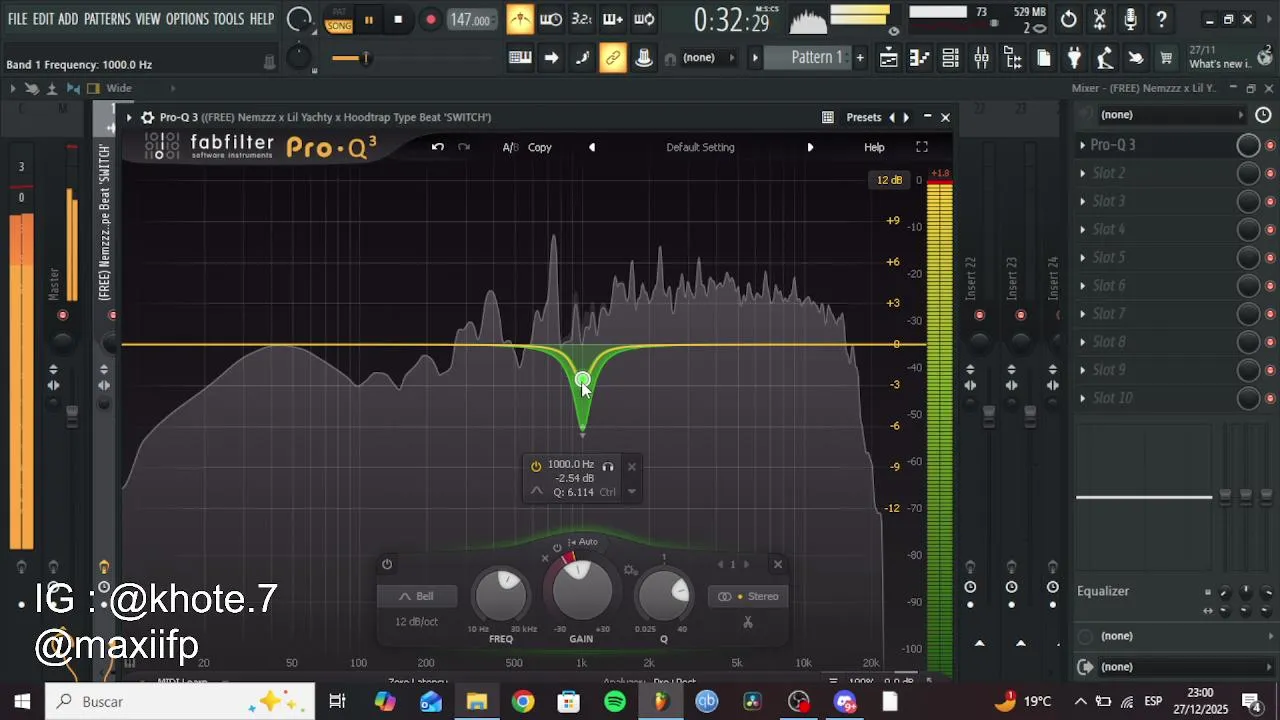Toggle the typing keyboard to piano icon

[520, 58]
